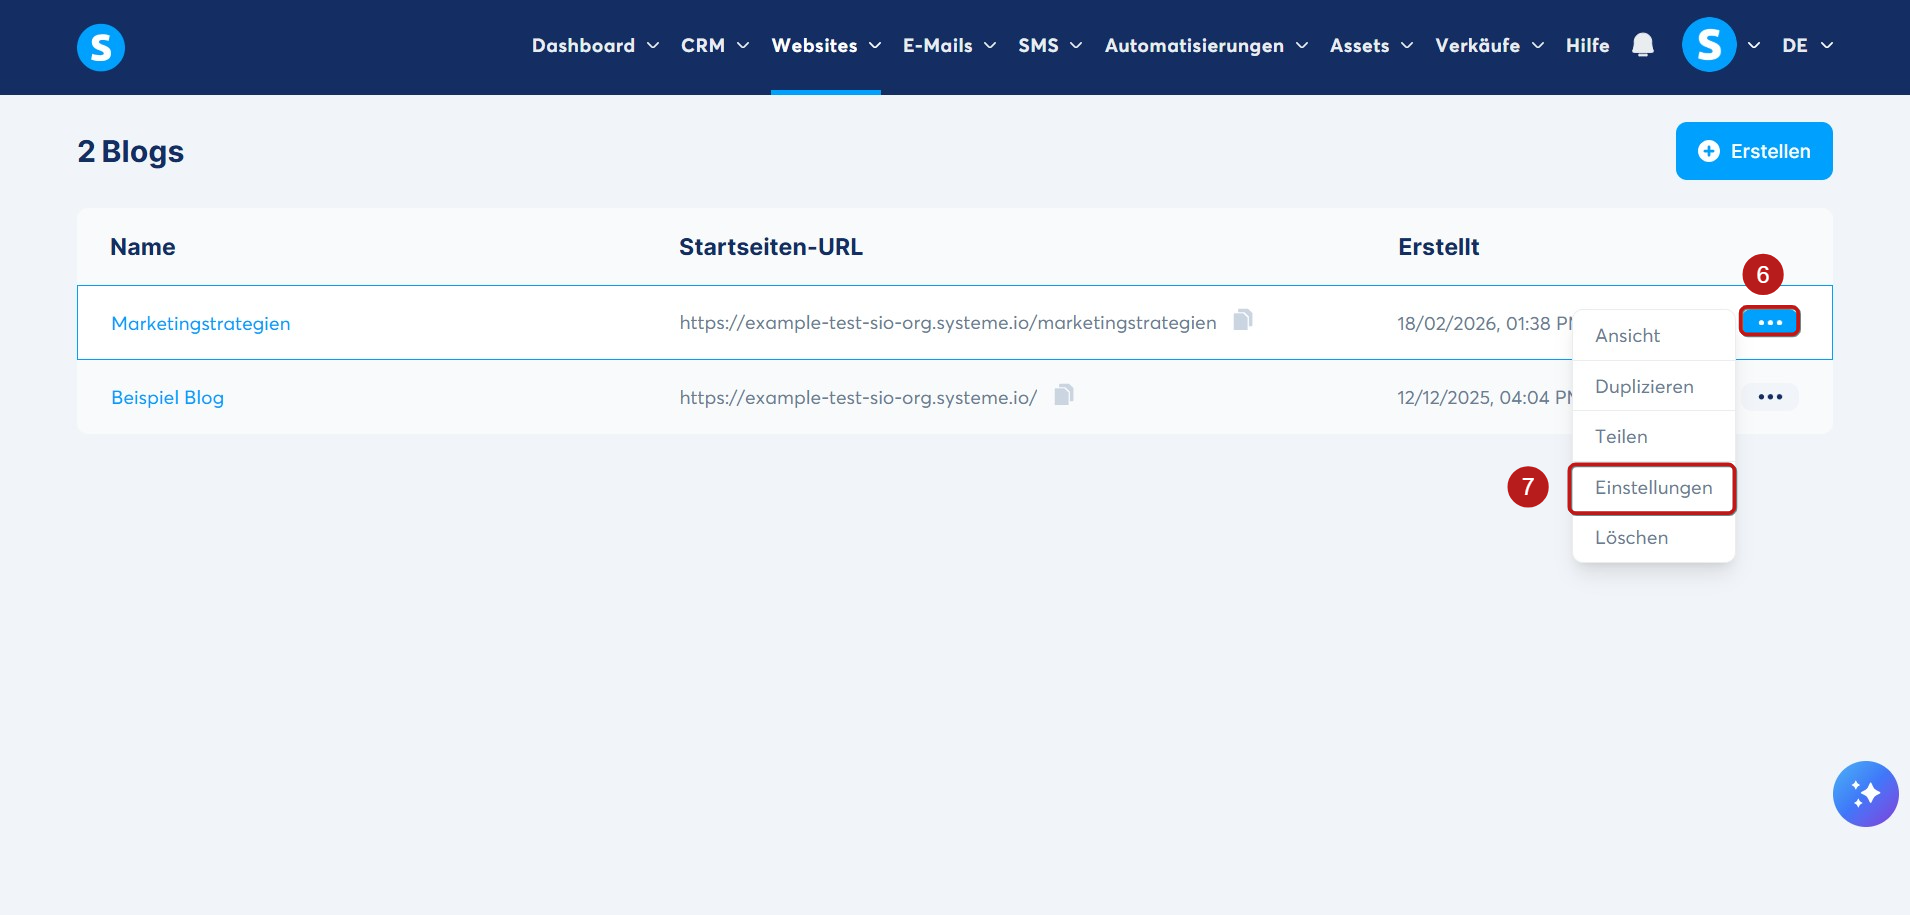Expand the Automatisierungen dropdown menu
The width and height of the screenshot is (1910, 915).
[1206, 46]
